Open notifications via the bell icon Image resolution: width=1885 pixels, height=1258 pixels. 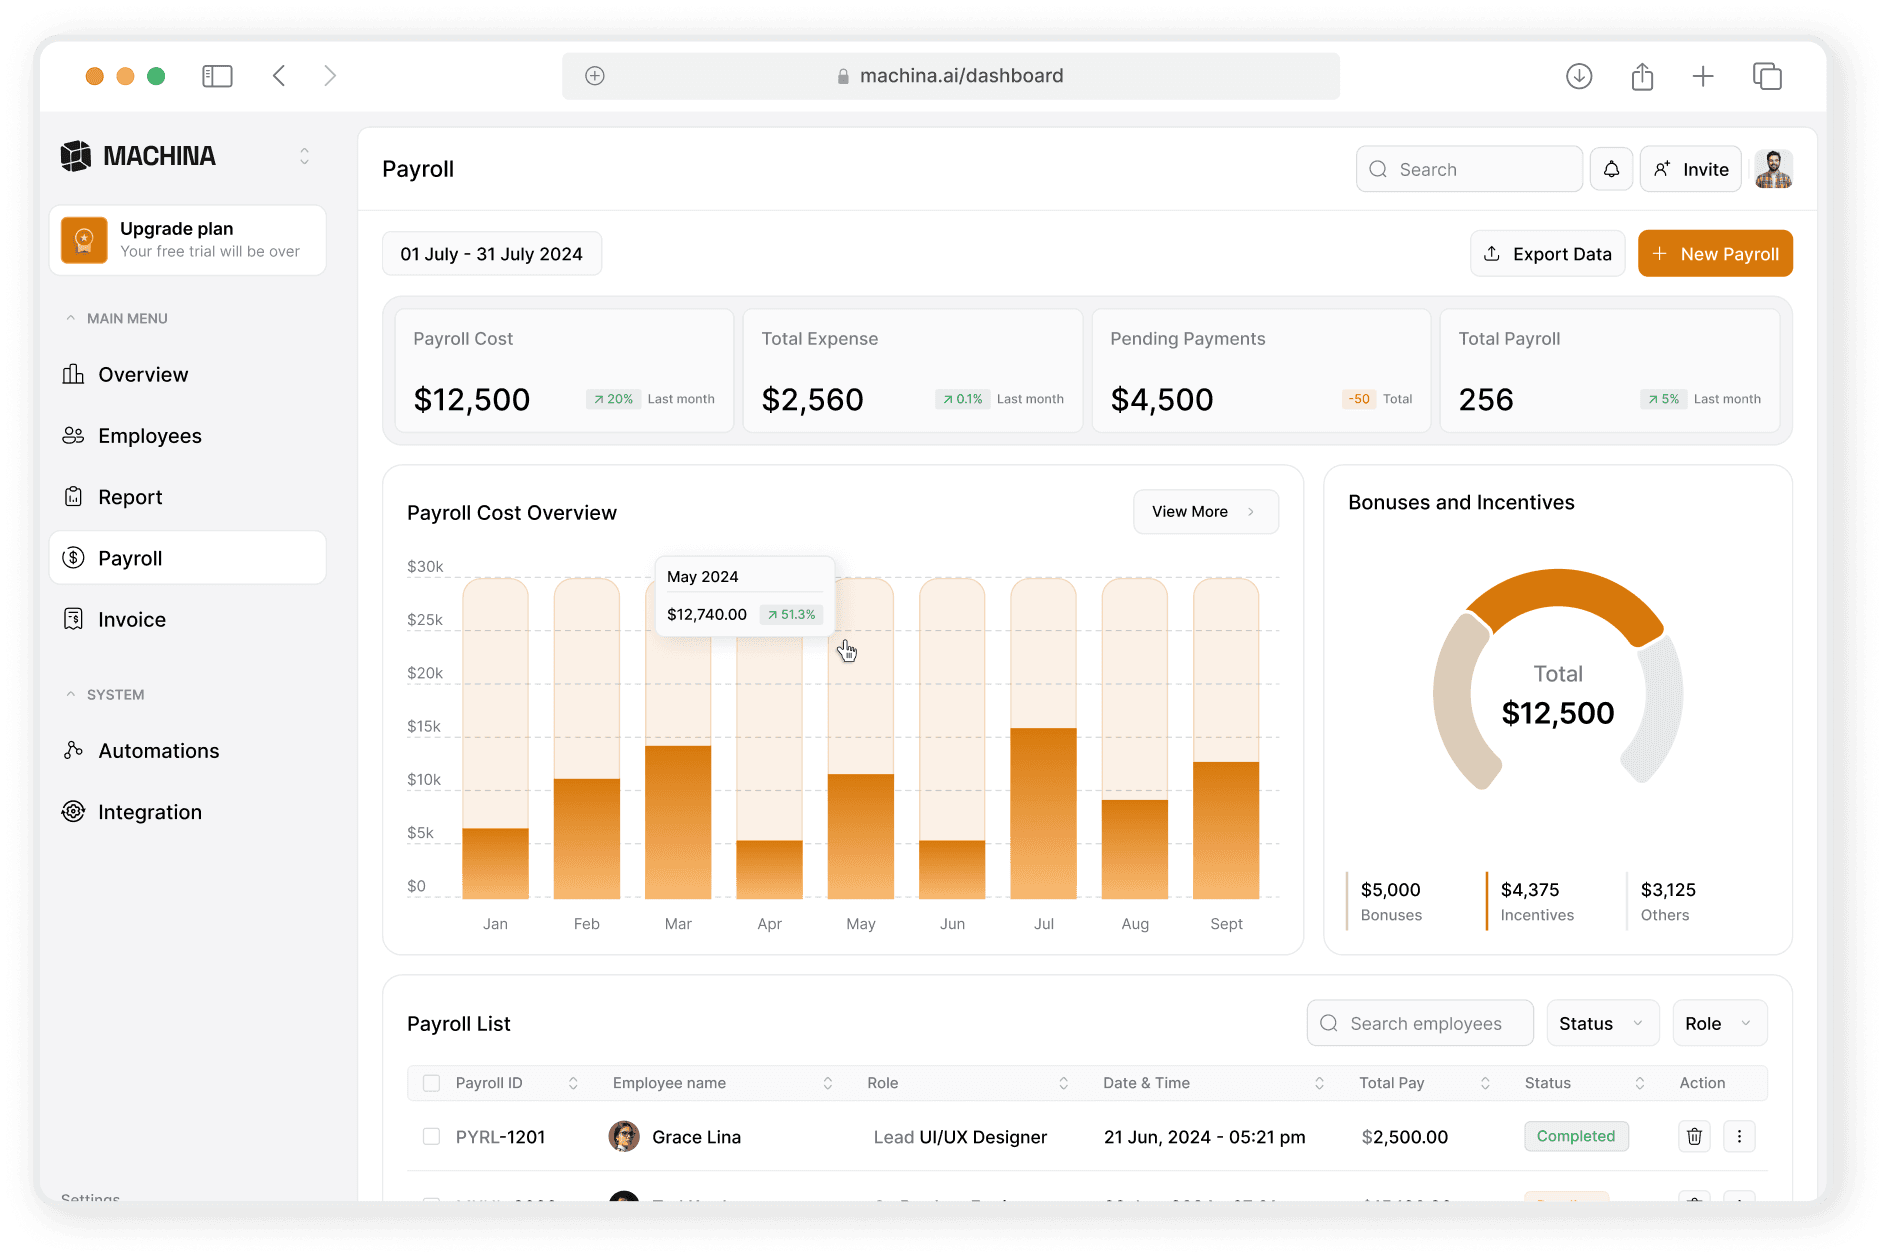(1611, 168)
